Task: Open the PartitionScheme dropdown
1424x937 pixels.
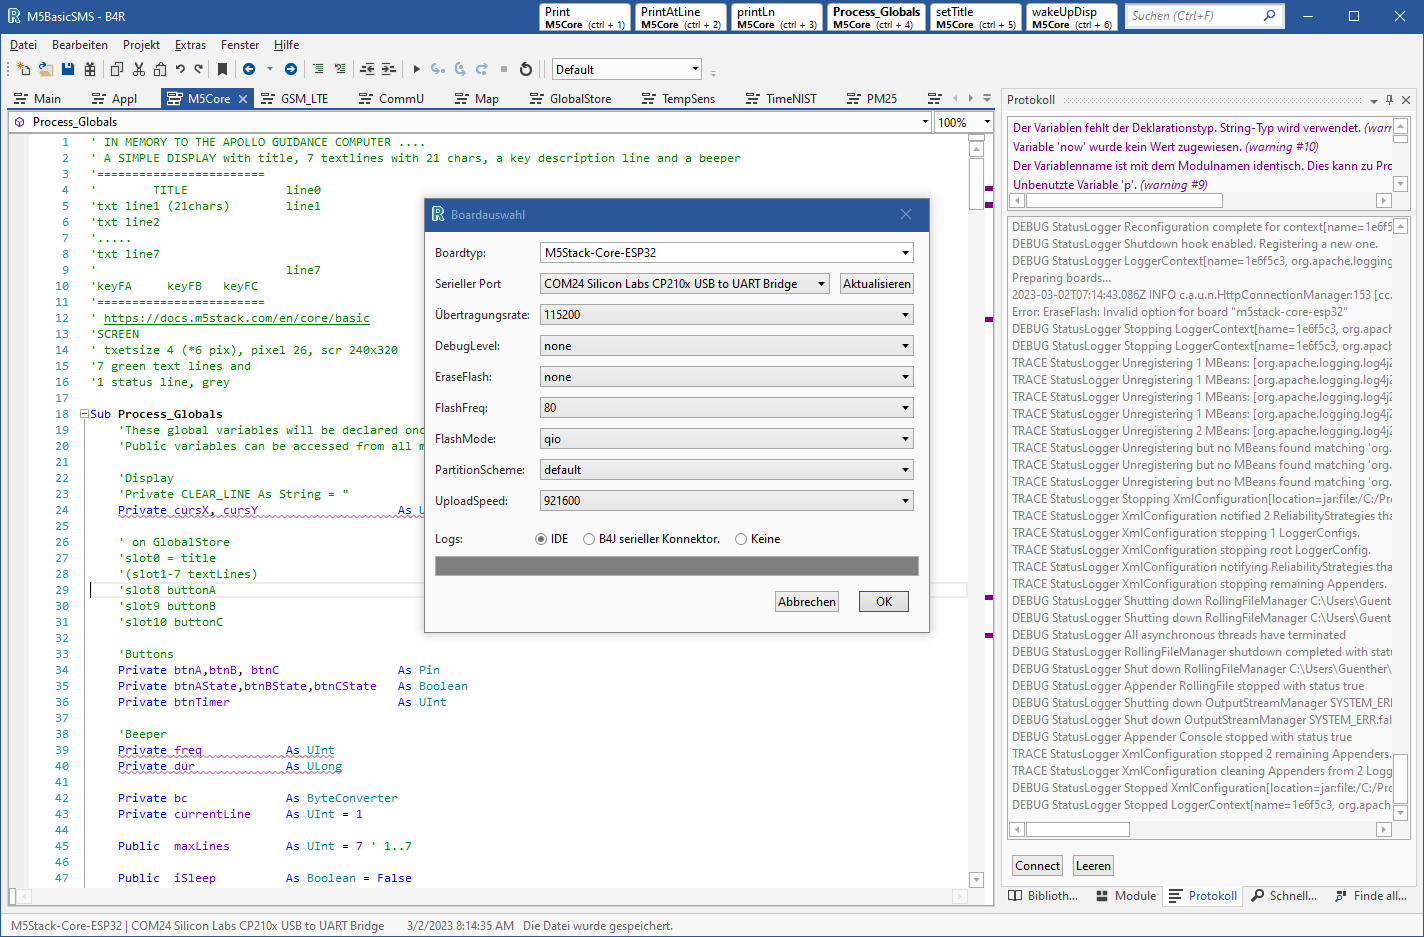Action: coord(726,470)
